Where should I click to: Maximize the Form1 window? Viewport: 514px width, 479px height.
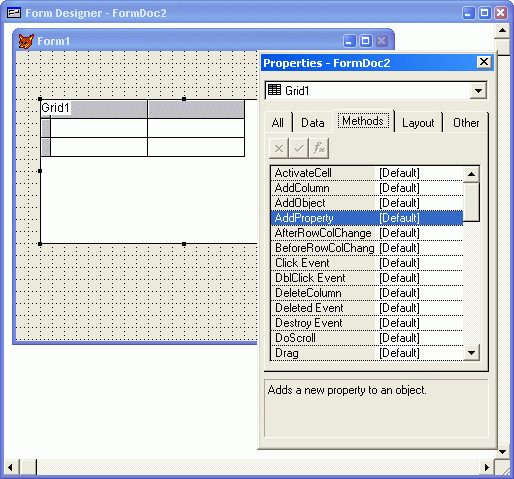[365, 41]
